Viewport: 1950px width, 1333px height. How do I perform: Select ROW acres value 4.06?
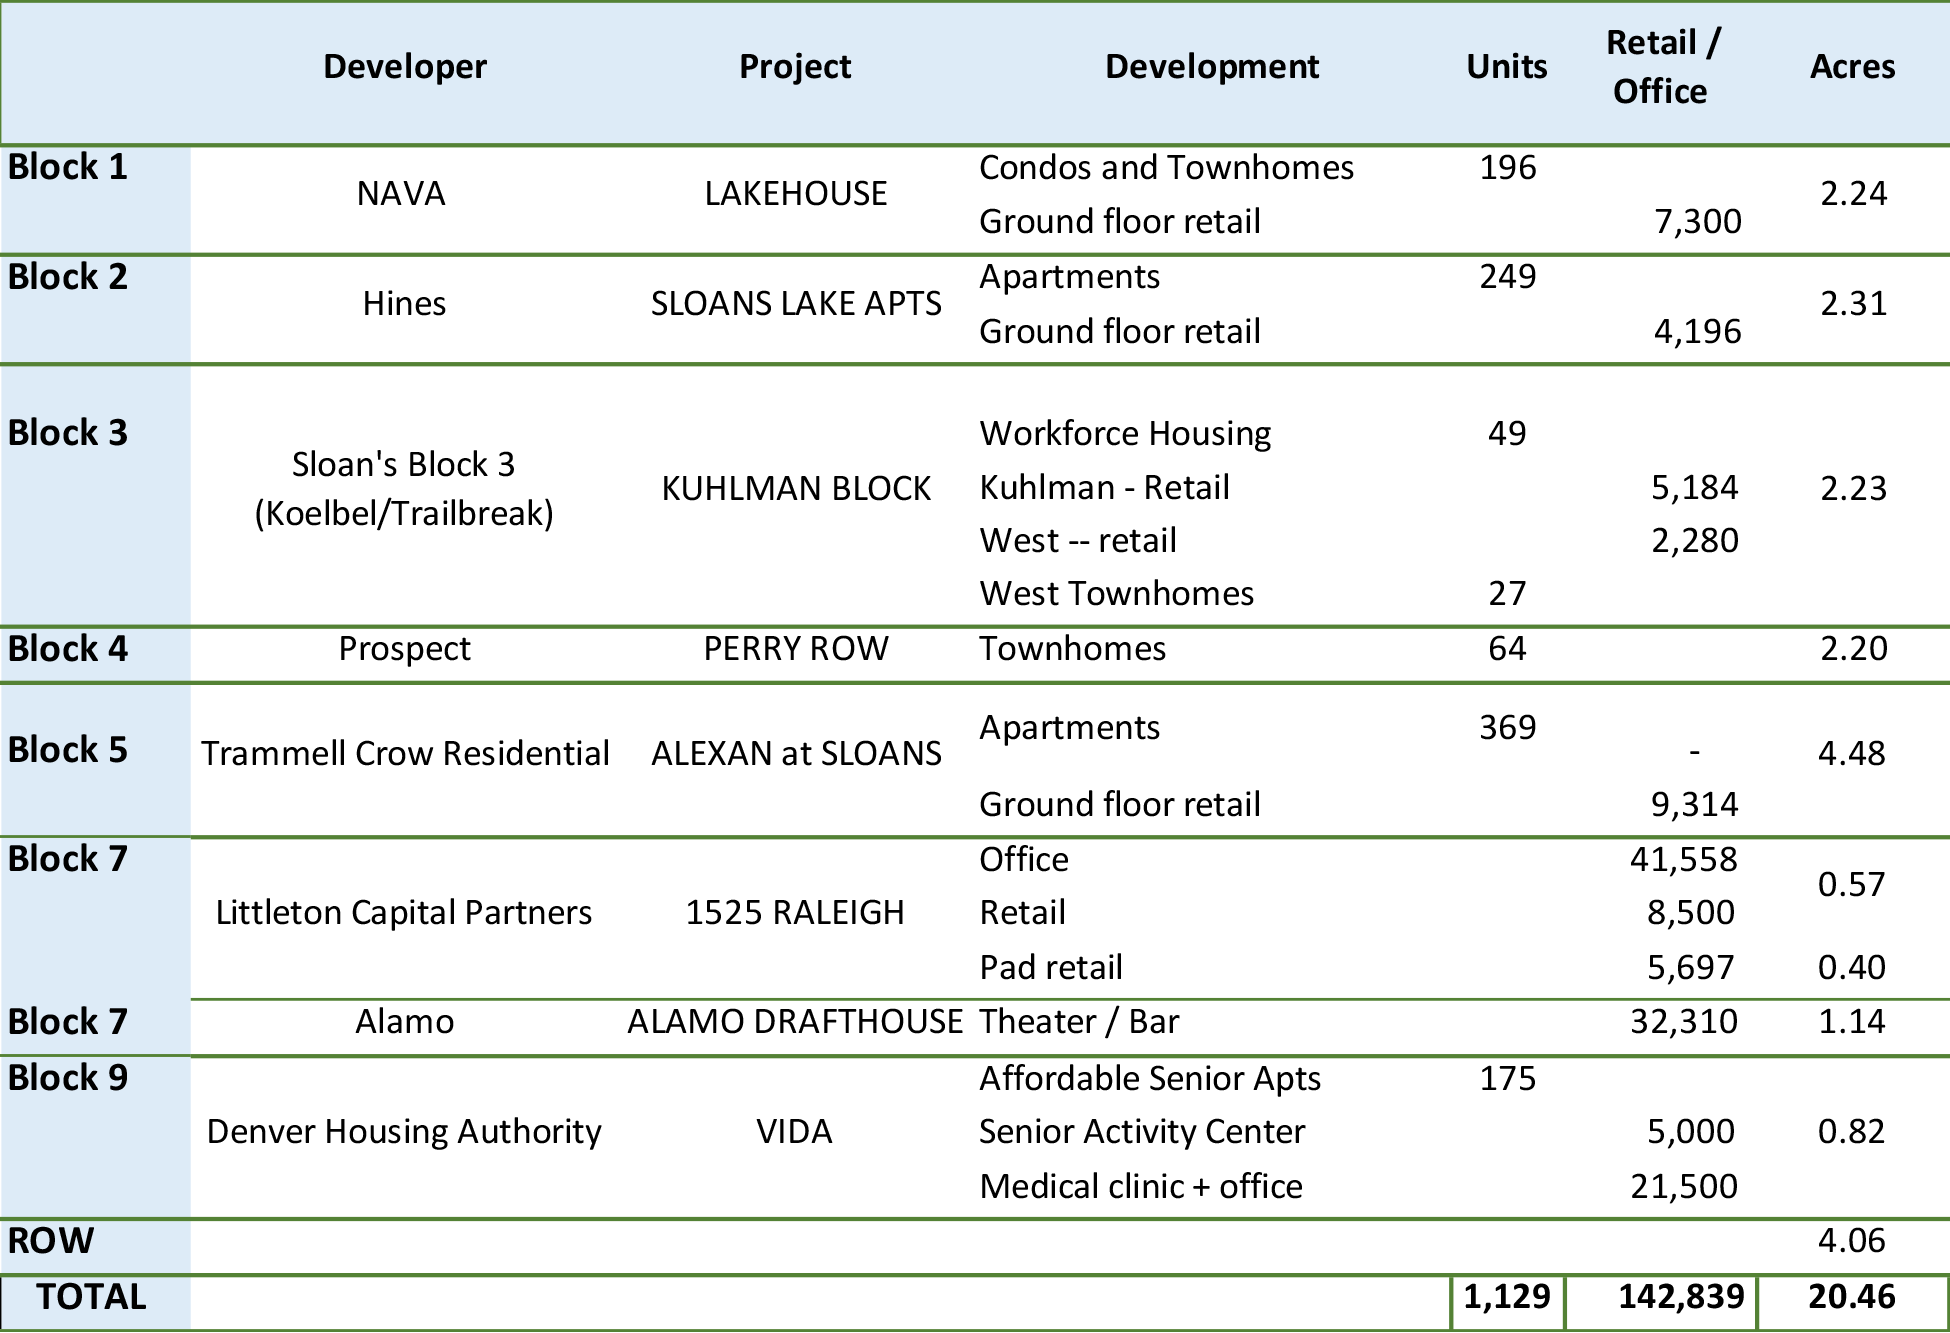click(1852, 1240)
